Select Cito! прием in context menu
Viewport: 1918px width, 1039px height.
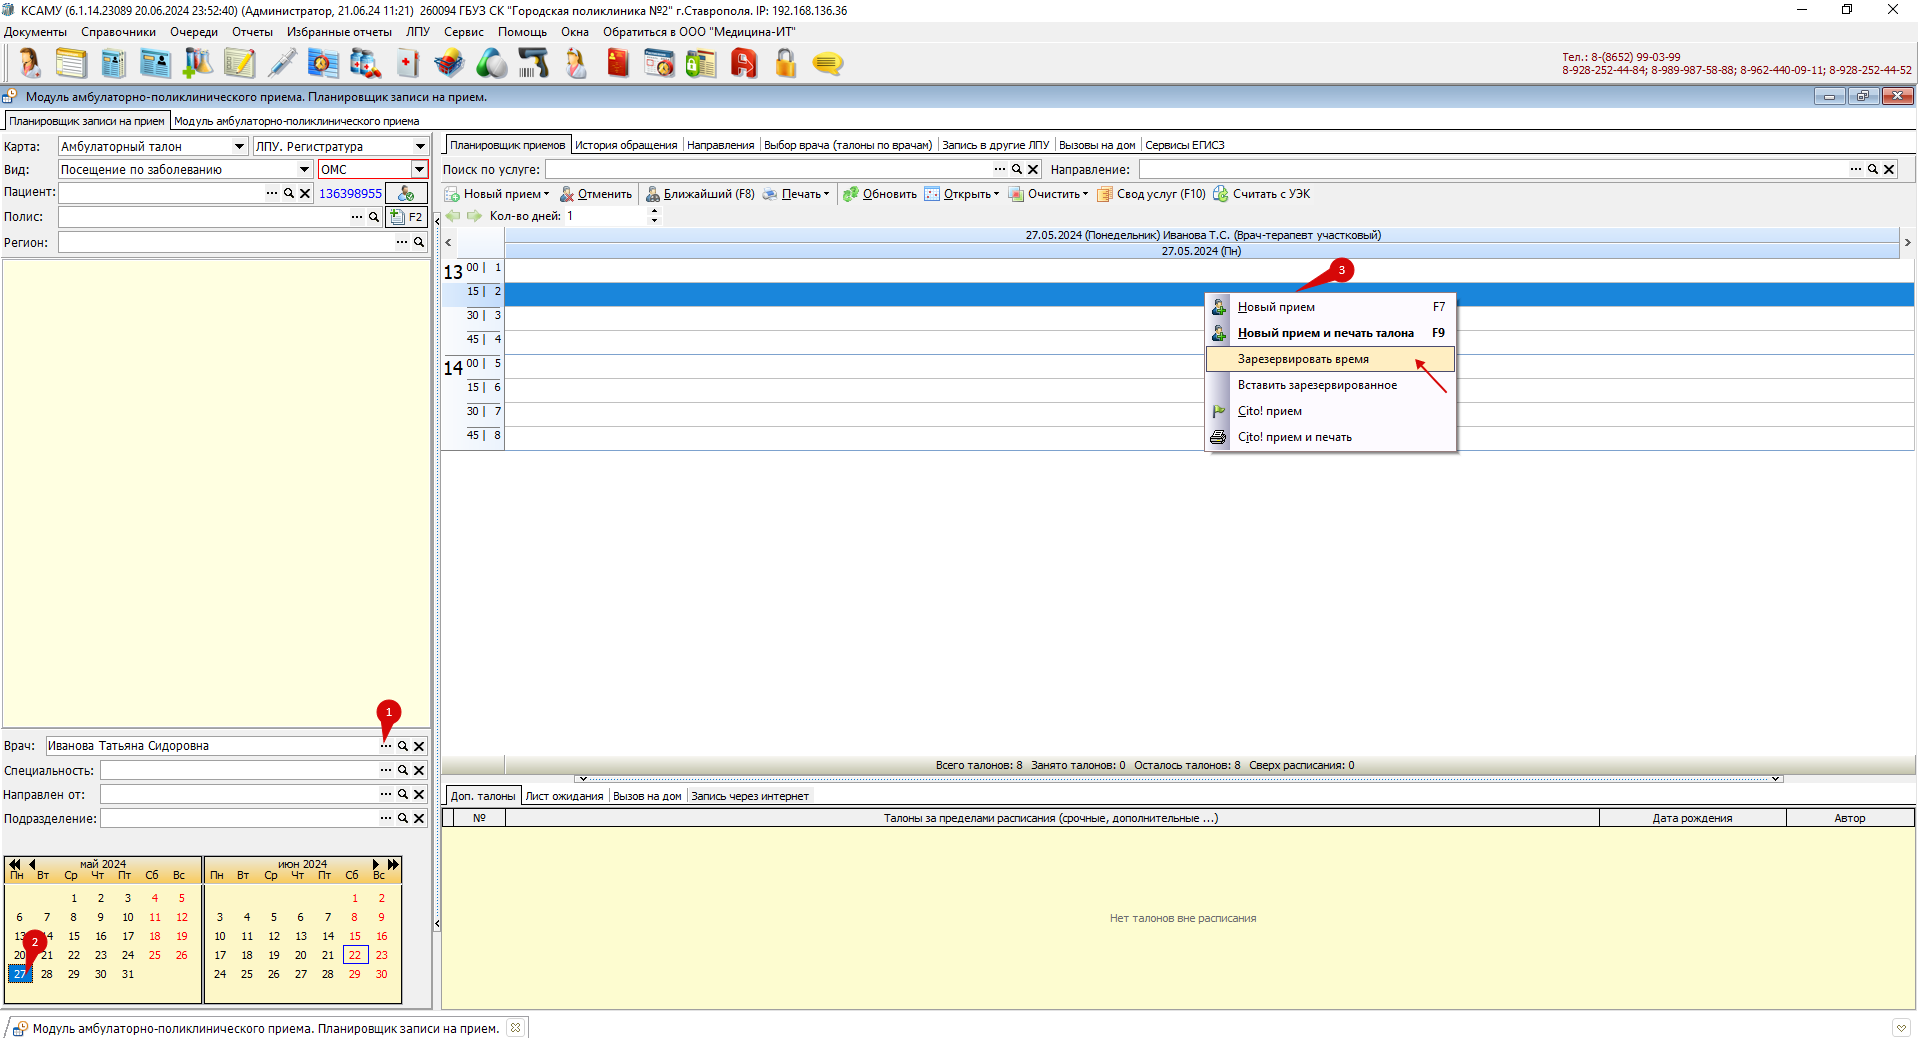click(1330, 411)
